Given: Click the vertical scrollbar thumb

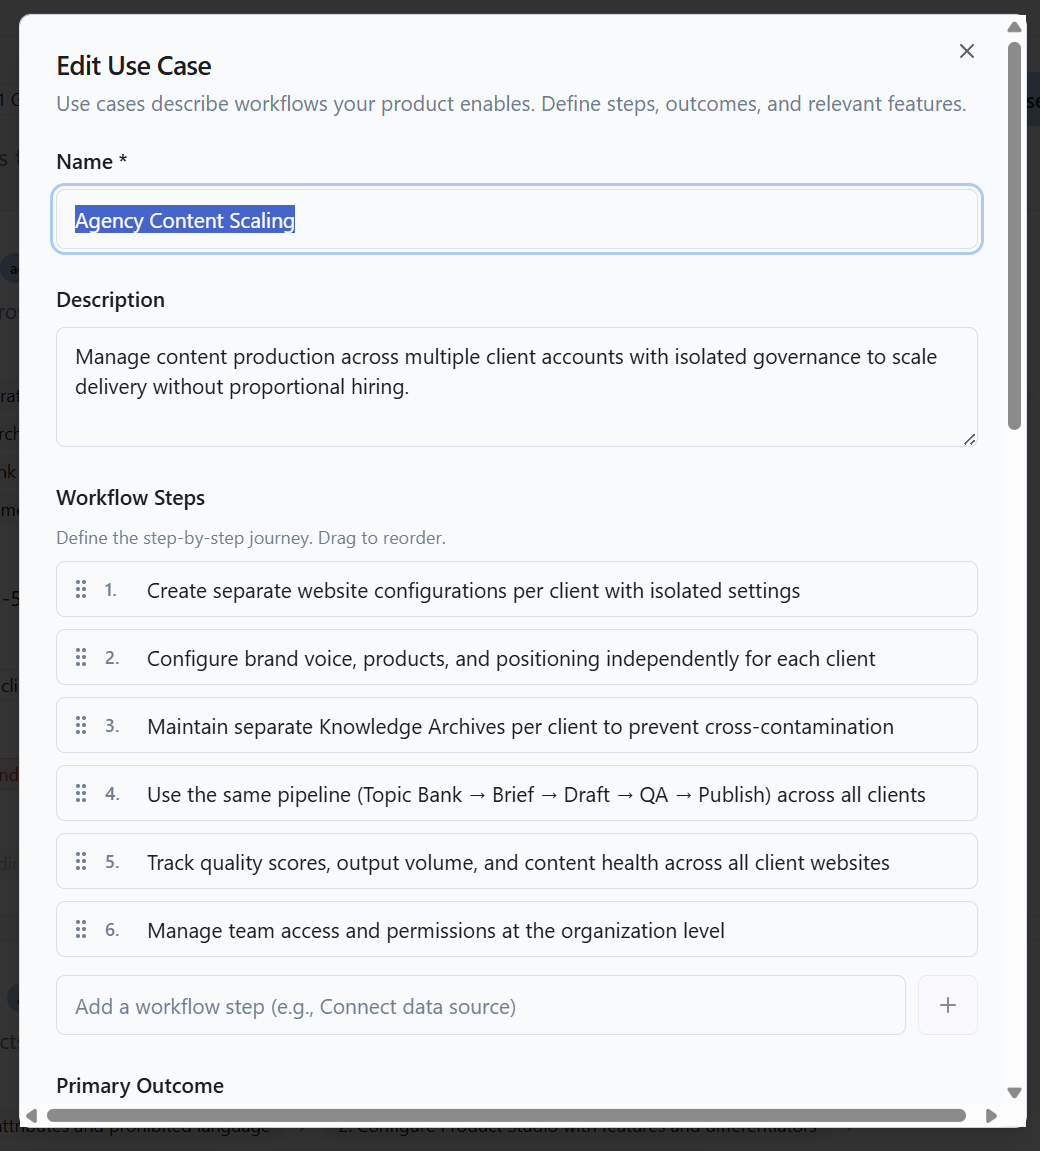Looking at the screenshot, I should click(1015, 220).
